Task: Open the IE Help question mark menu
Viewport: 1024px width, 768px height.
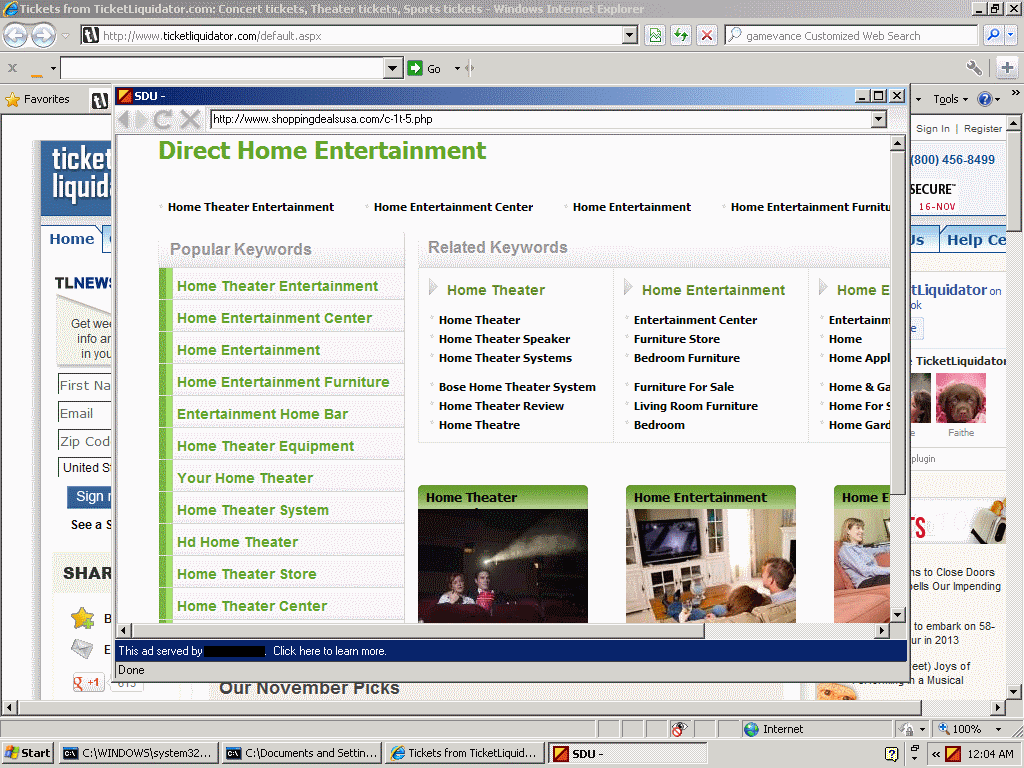Action: click(x=988, y=99)
